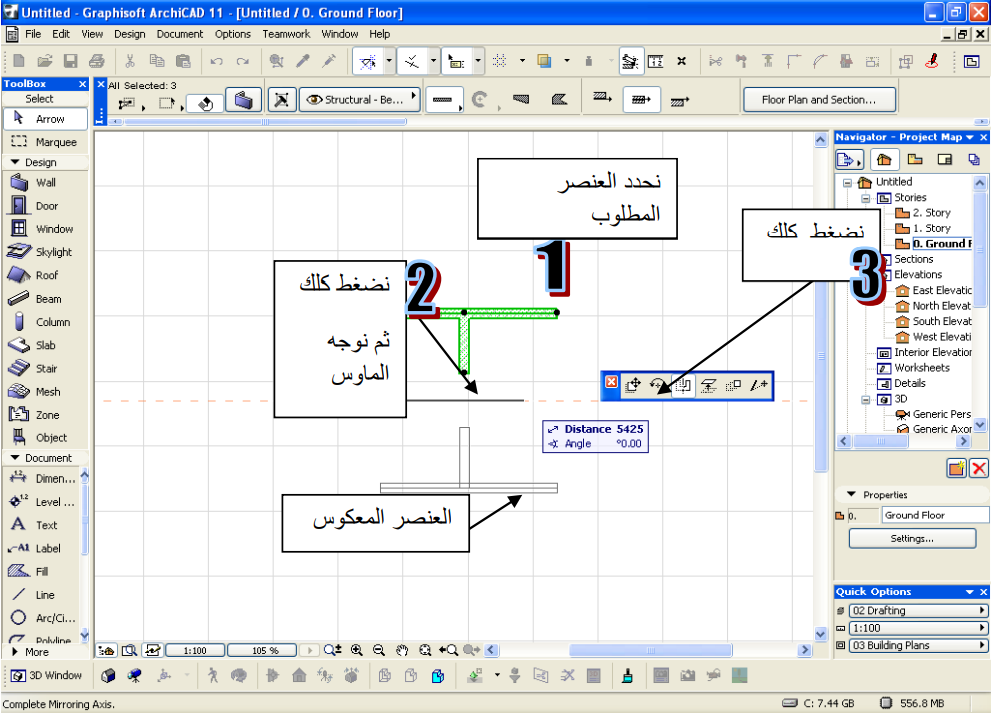Open the 3D Window button
Screen dimensions: 995x713
coord(47,676)
